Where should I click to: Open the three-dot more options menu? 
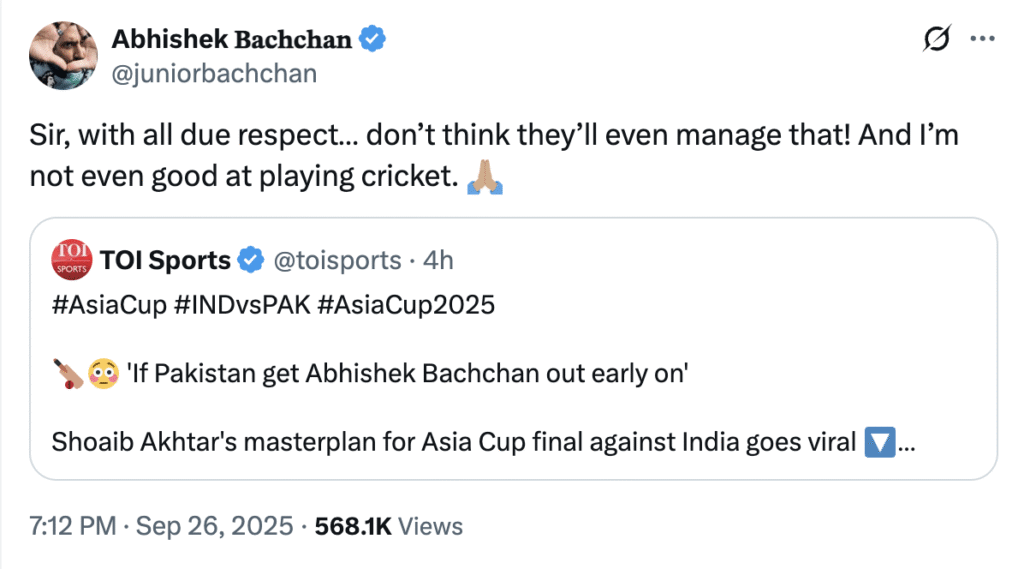[984, 40]
